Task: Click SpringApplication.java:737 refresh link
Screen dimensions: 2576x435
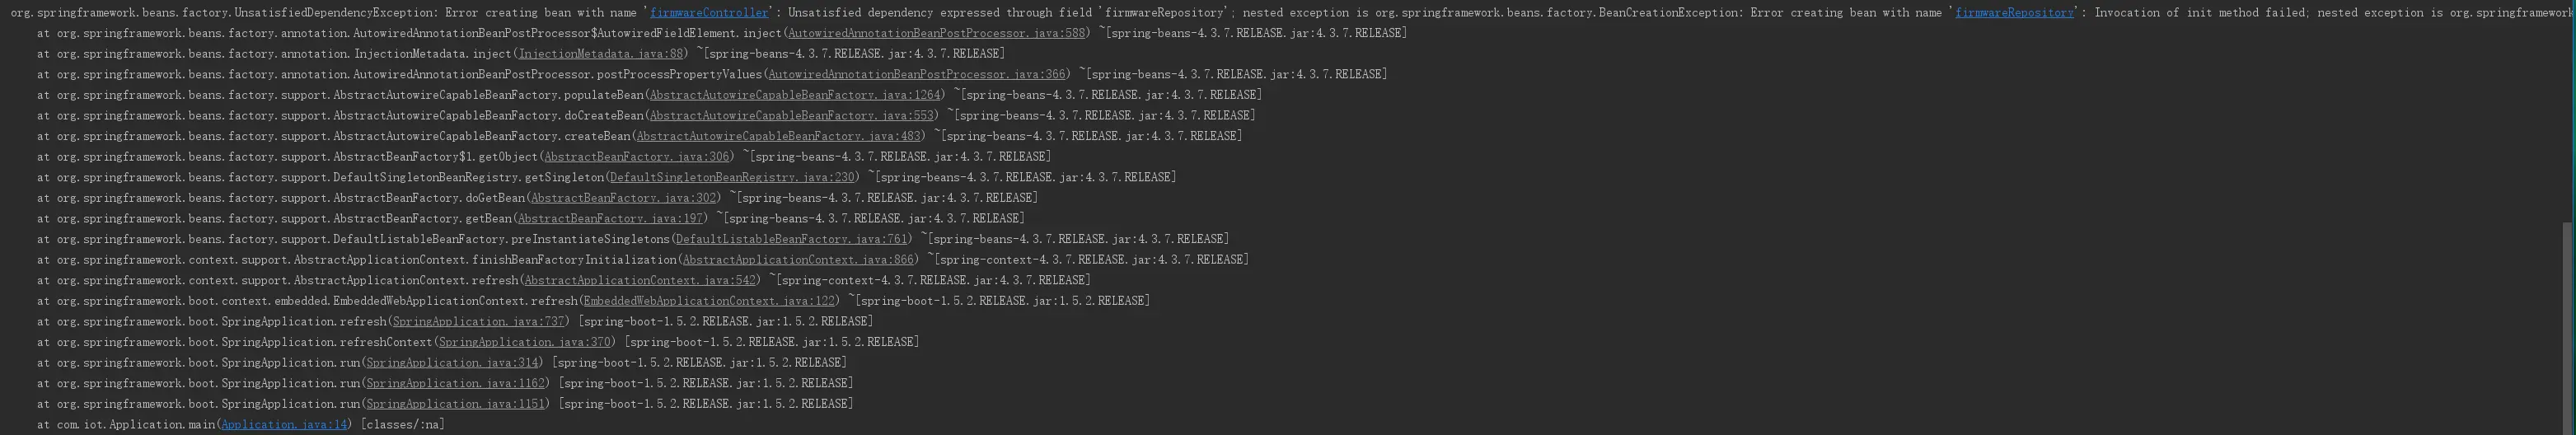Action: coord(479,322)
